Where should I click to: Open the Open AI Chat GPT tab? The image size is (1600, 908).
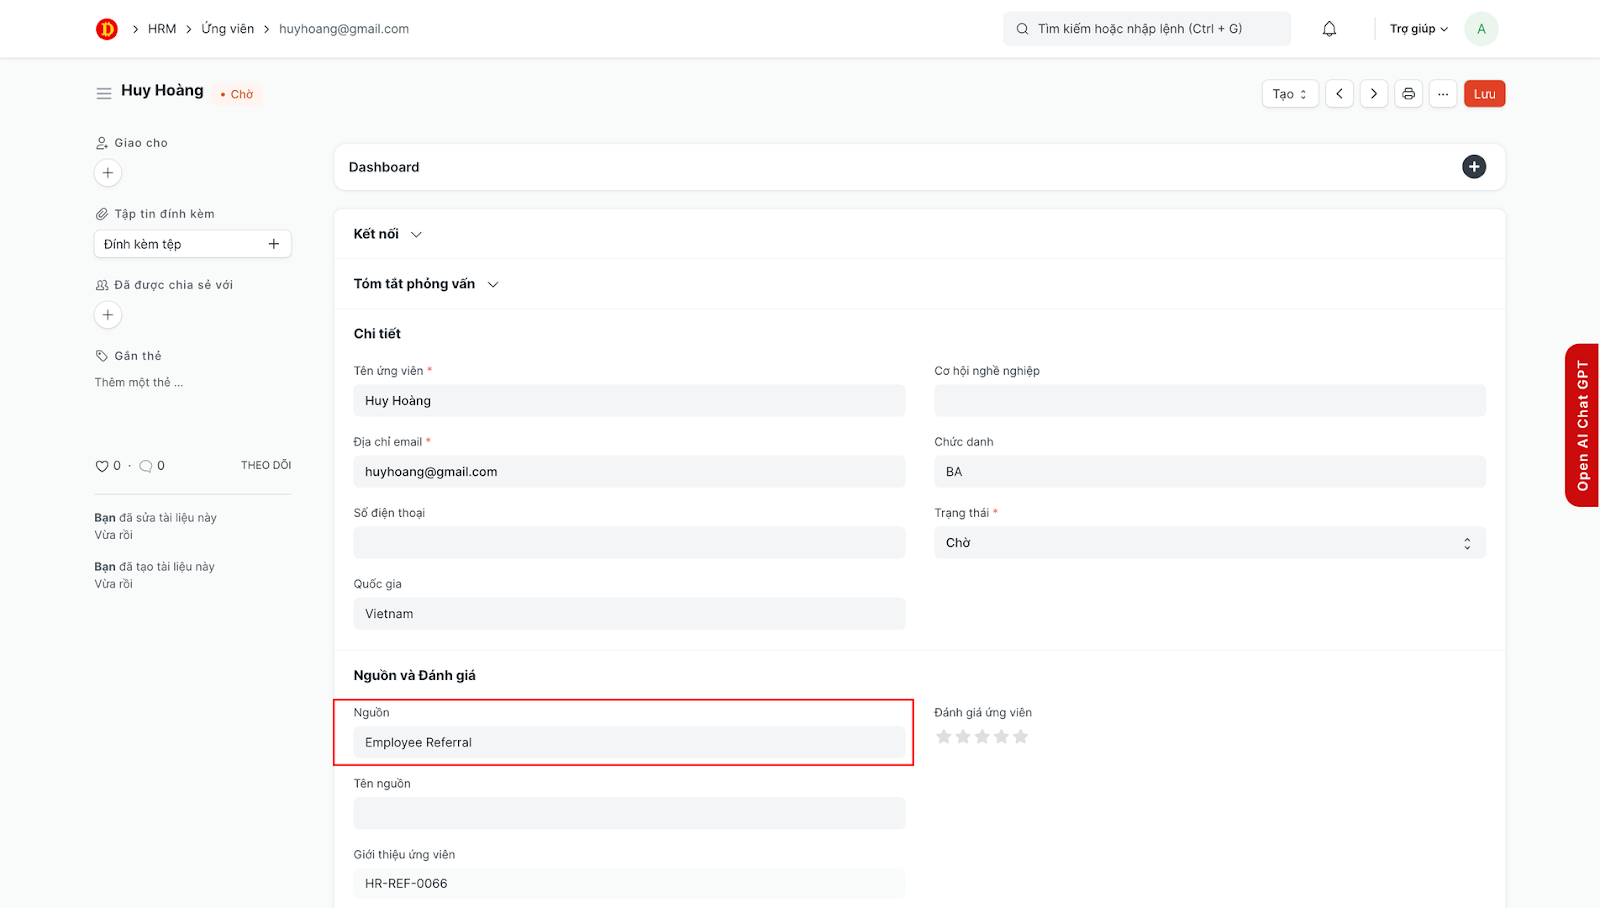pos(1582,425)
